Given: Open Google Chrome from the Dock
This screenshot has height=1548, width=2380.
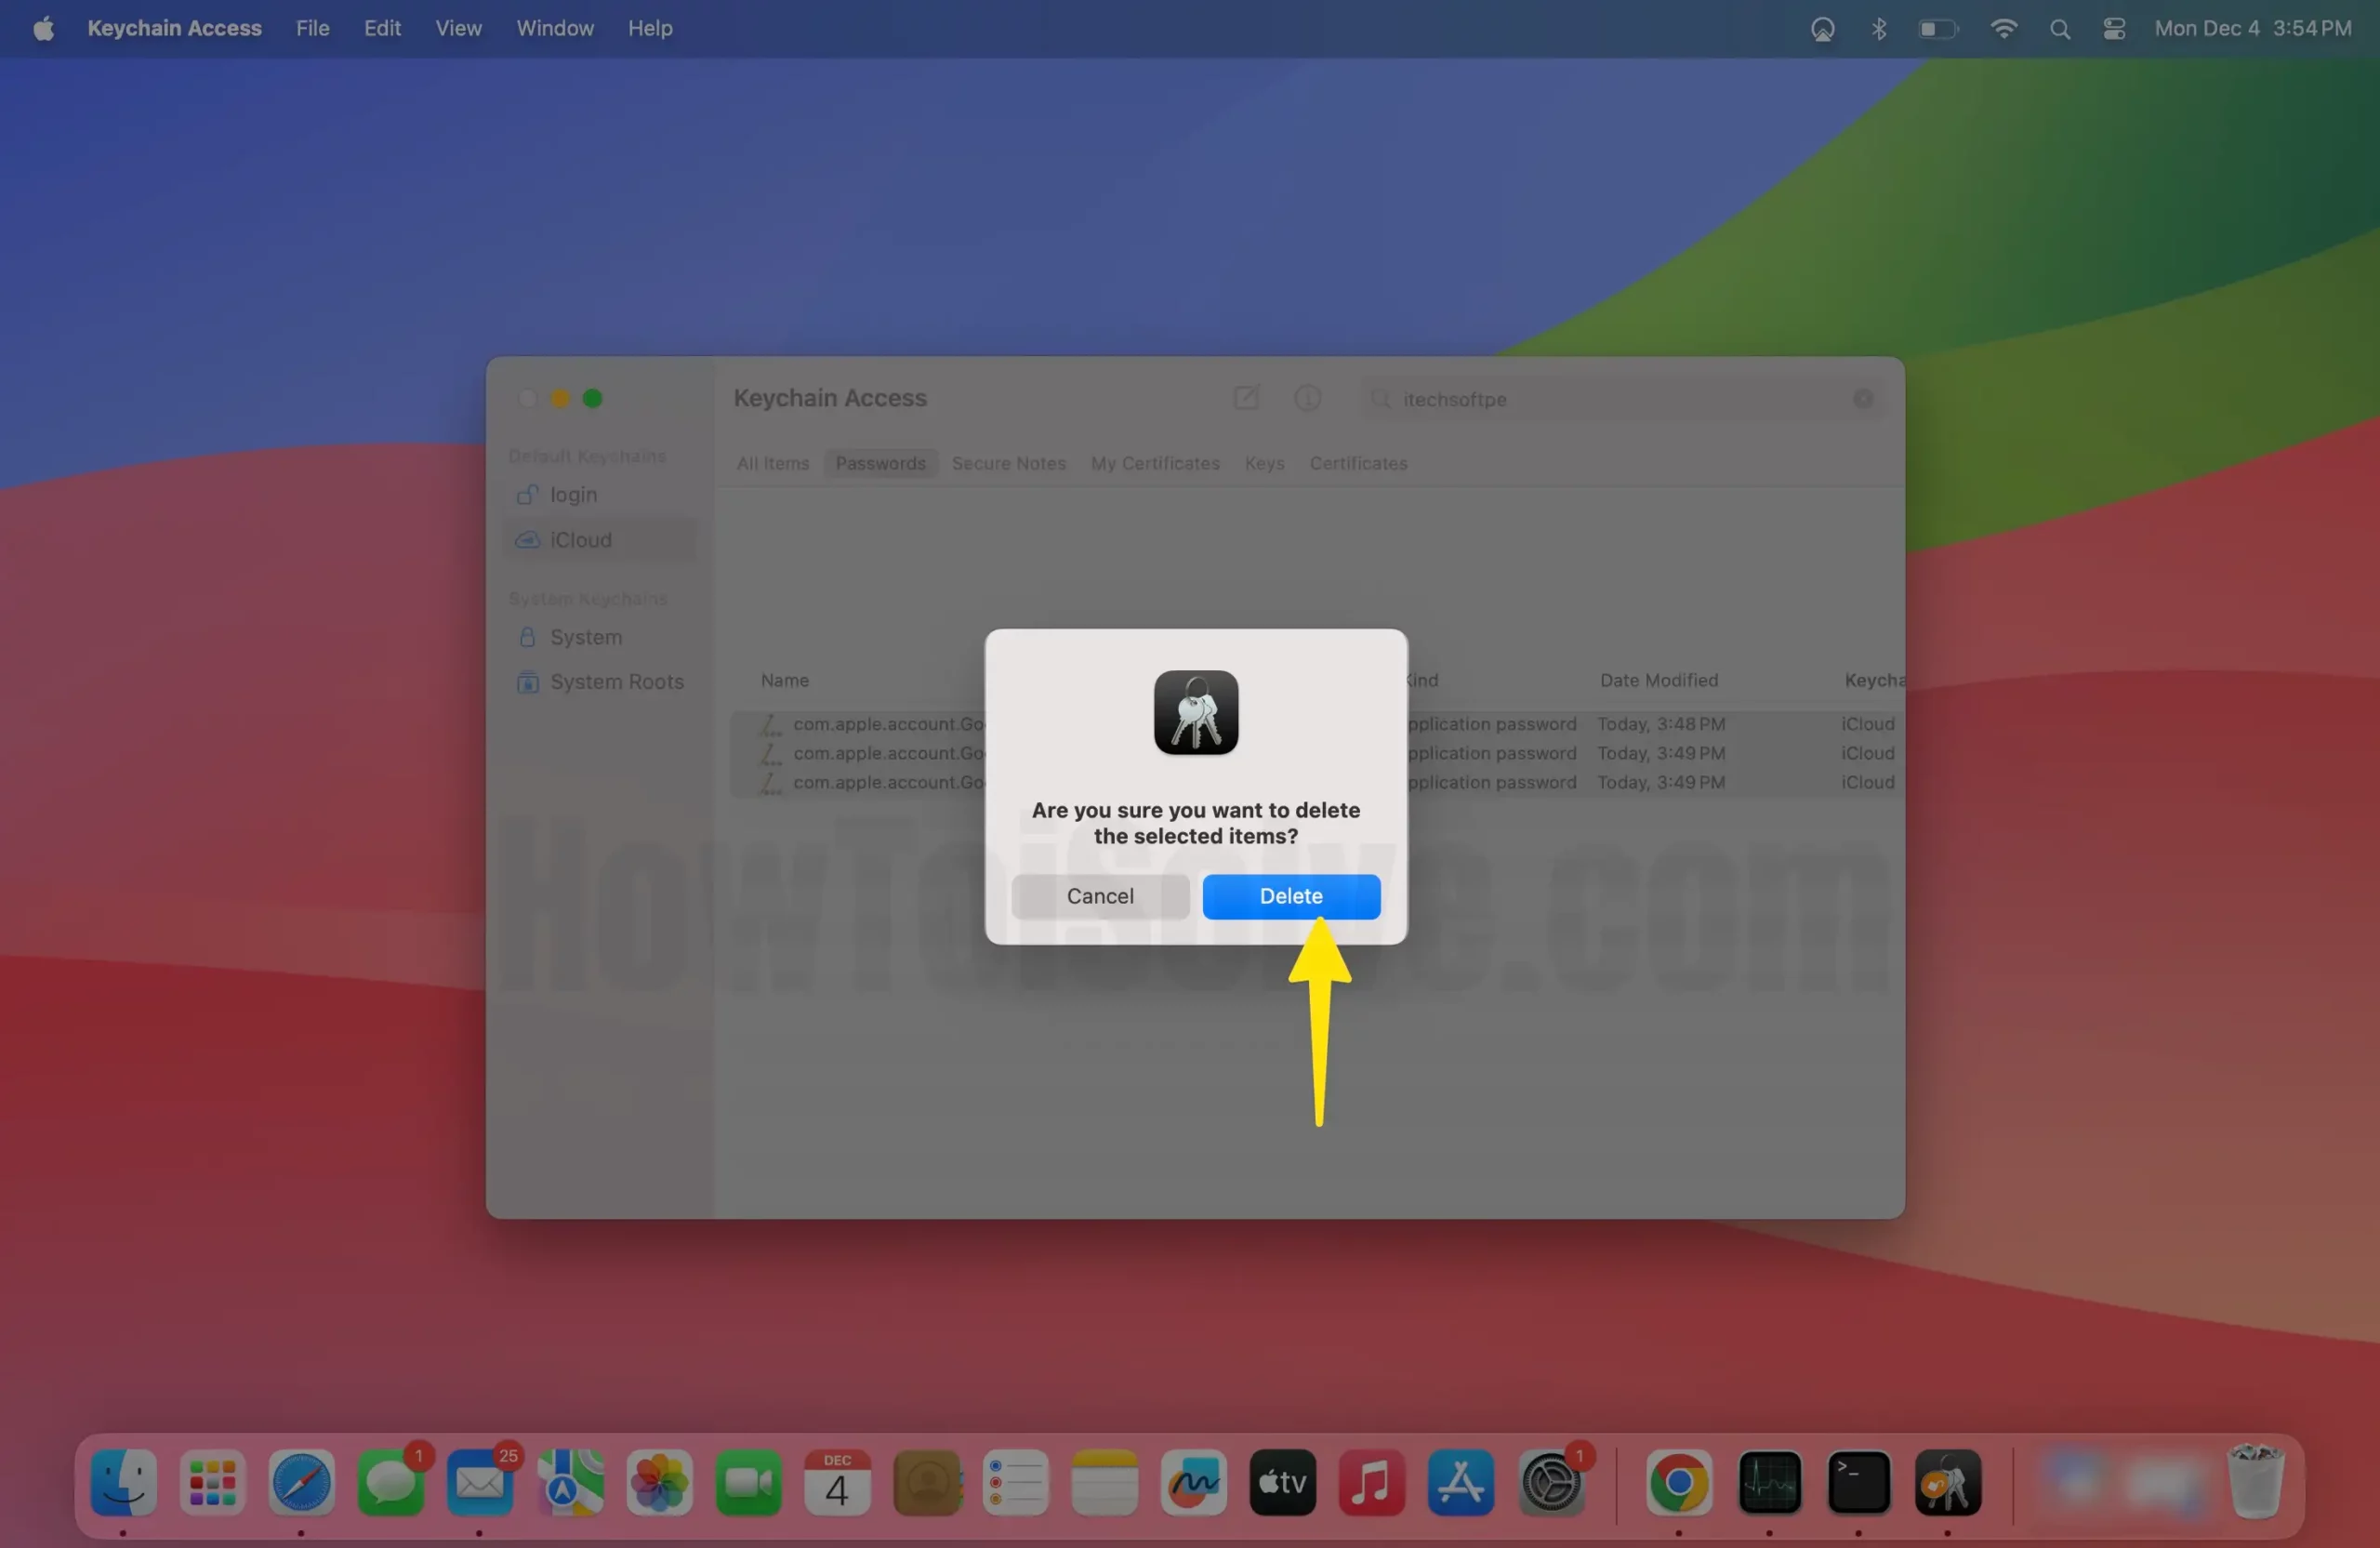Looking at the screenshot, I should [1679, 1482].
